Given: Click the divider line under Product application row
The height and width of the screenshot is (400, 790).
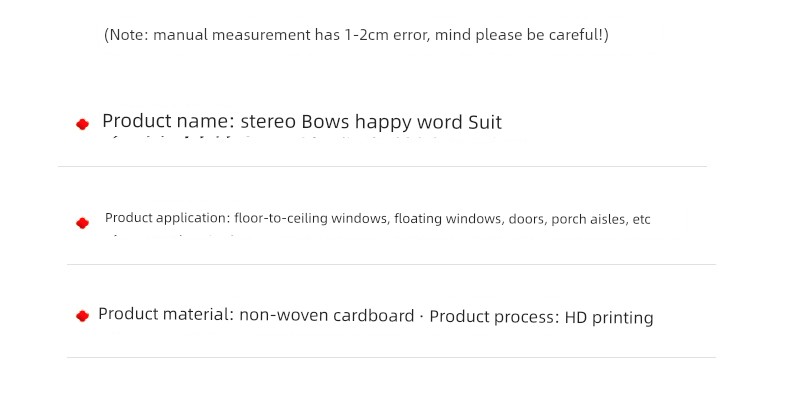Looking at the screenshot, I should 391,264.
